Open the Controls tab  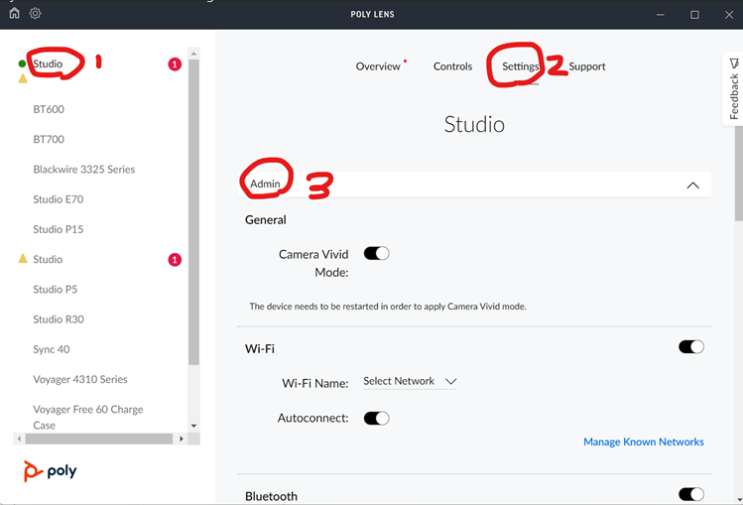pyautogui.click(x=452, y=67)
